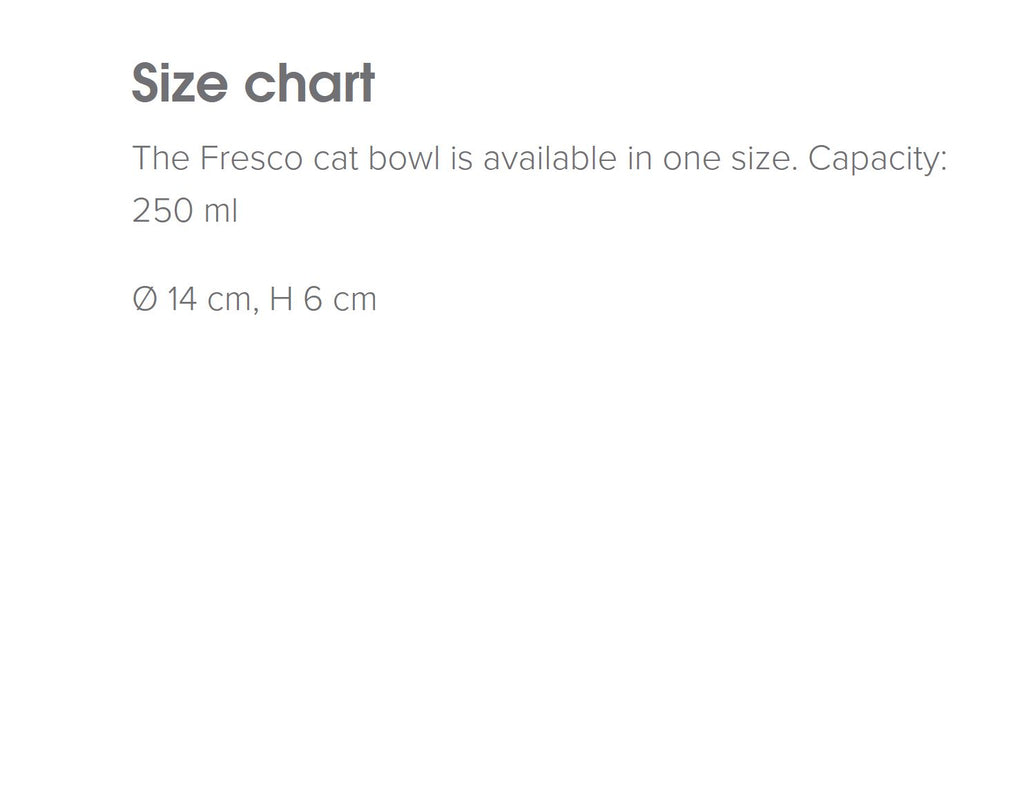The image size is (1024, 804).
Task: Click the "H" height label
Action: [281, 299]
